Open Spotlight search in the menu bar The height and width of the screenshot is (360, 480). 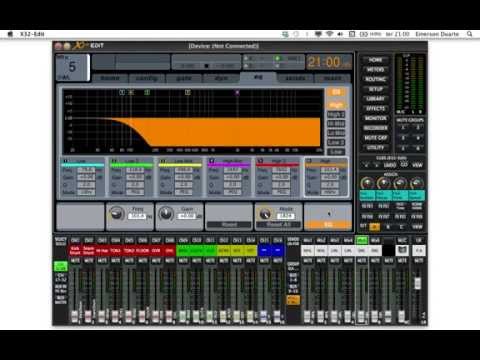[x=469, y=34]
